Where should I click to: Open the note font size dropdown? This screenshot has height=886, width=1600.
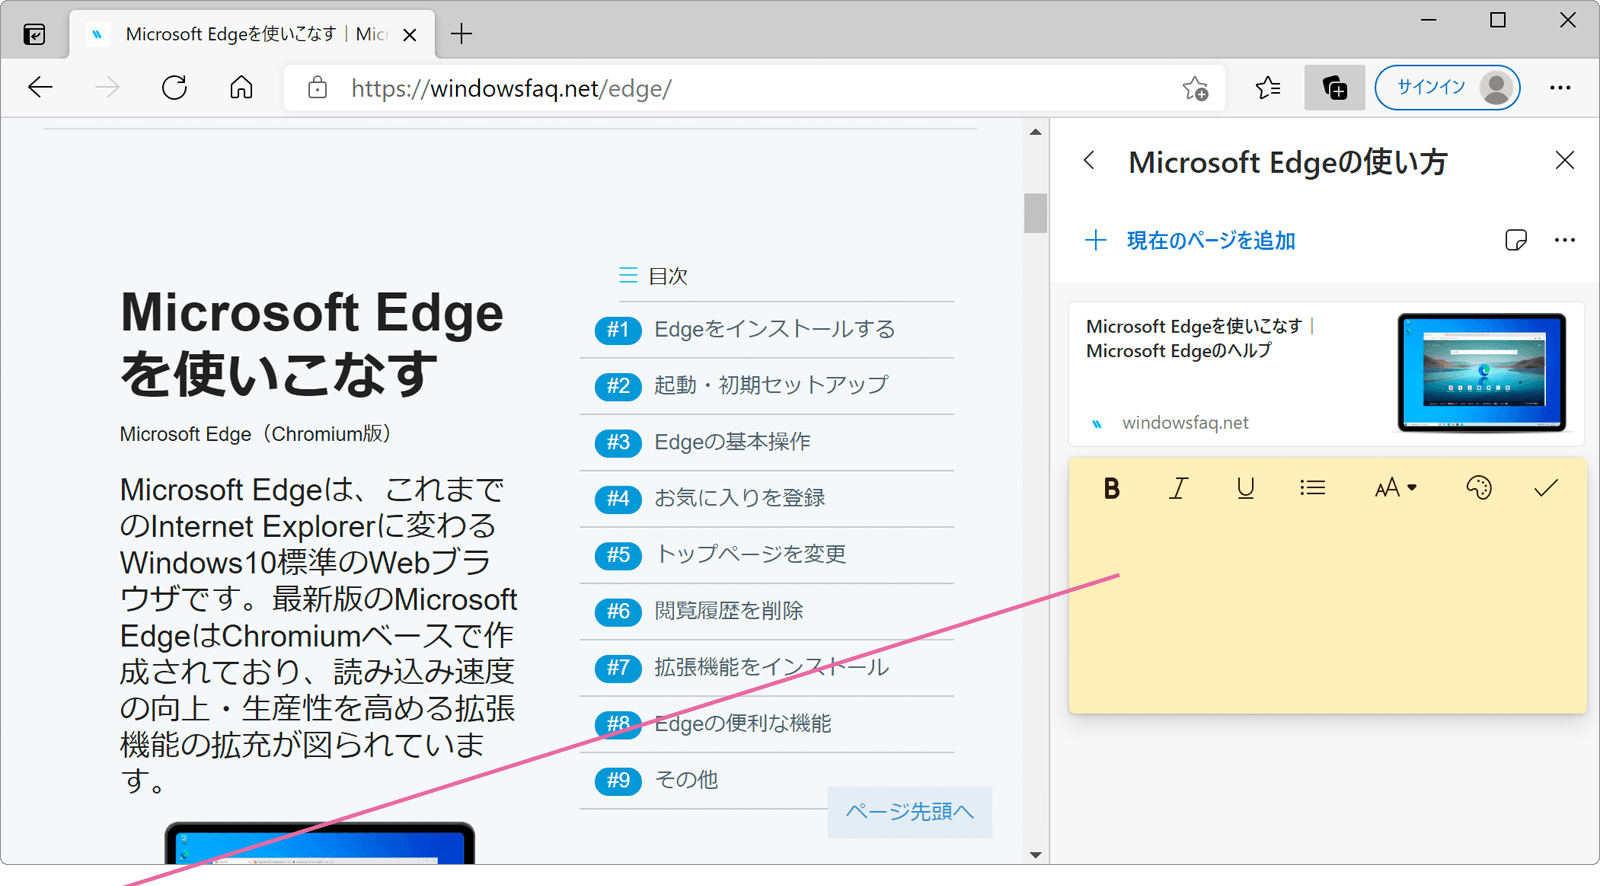1395,488
